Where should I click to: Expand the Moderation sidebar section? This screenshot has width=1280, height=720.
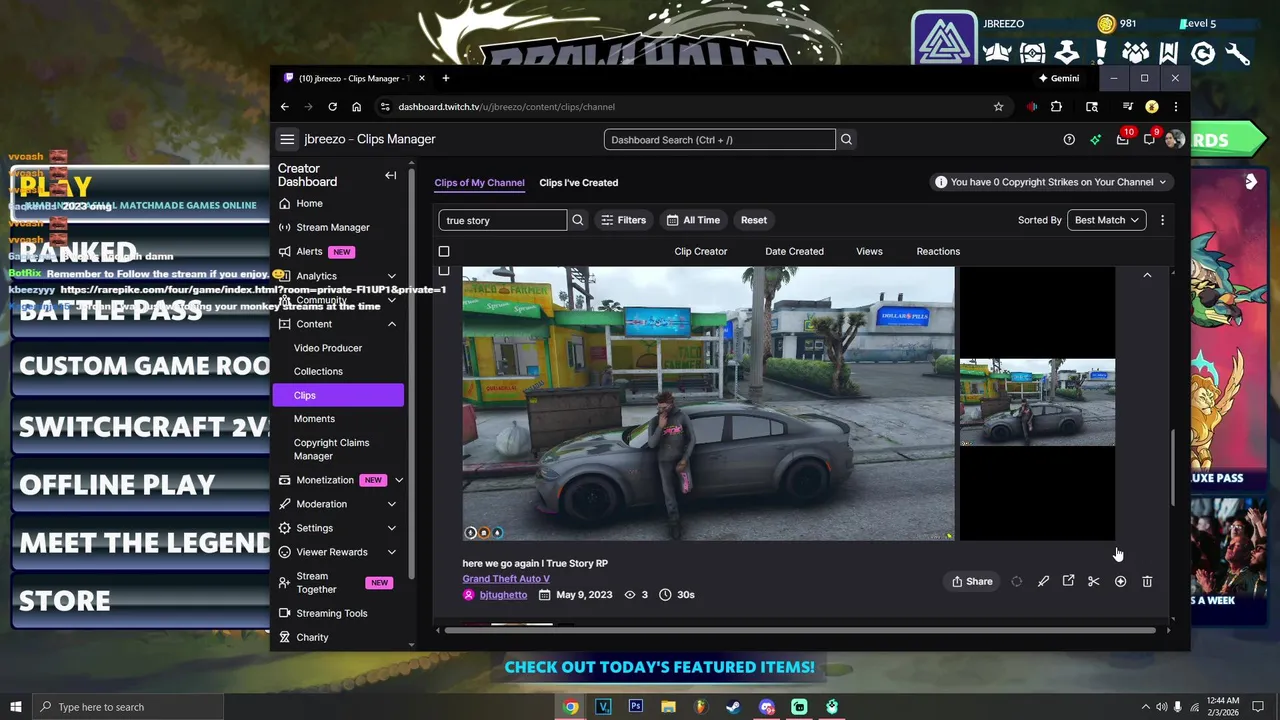(391, 504)
